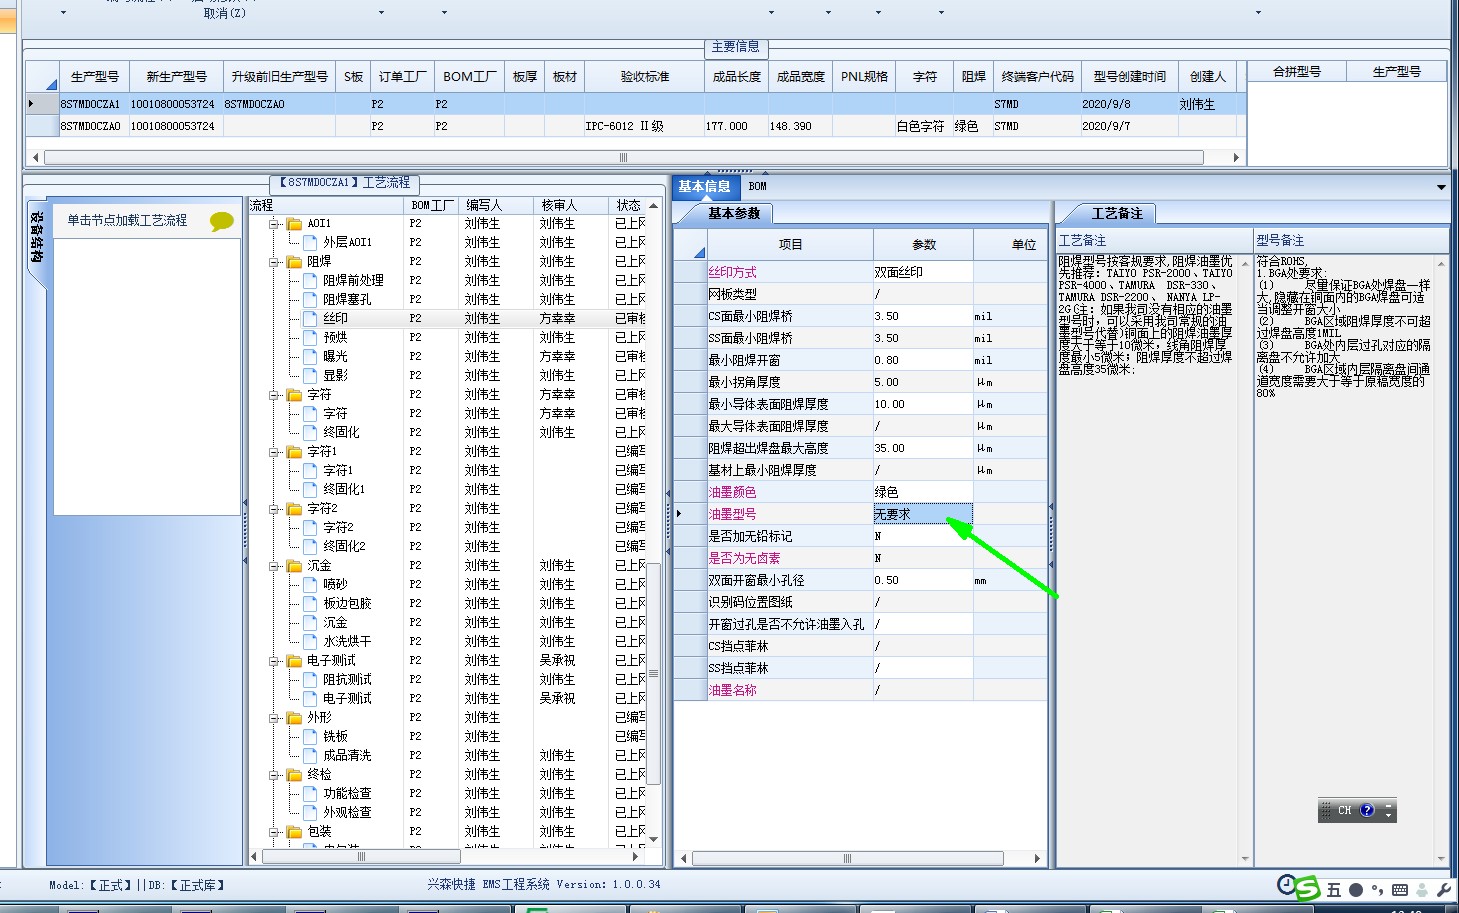1459x913 pixels.
Task: Select the 预烘 process tree row
Action: click(448, 337)
